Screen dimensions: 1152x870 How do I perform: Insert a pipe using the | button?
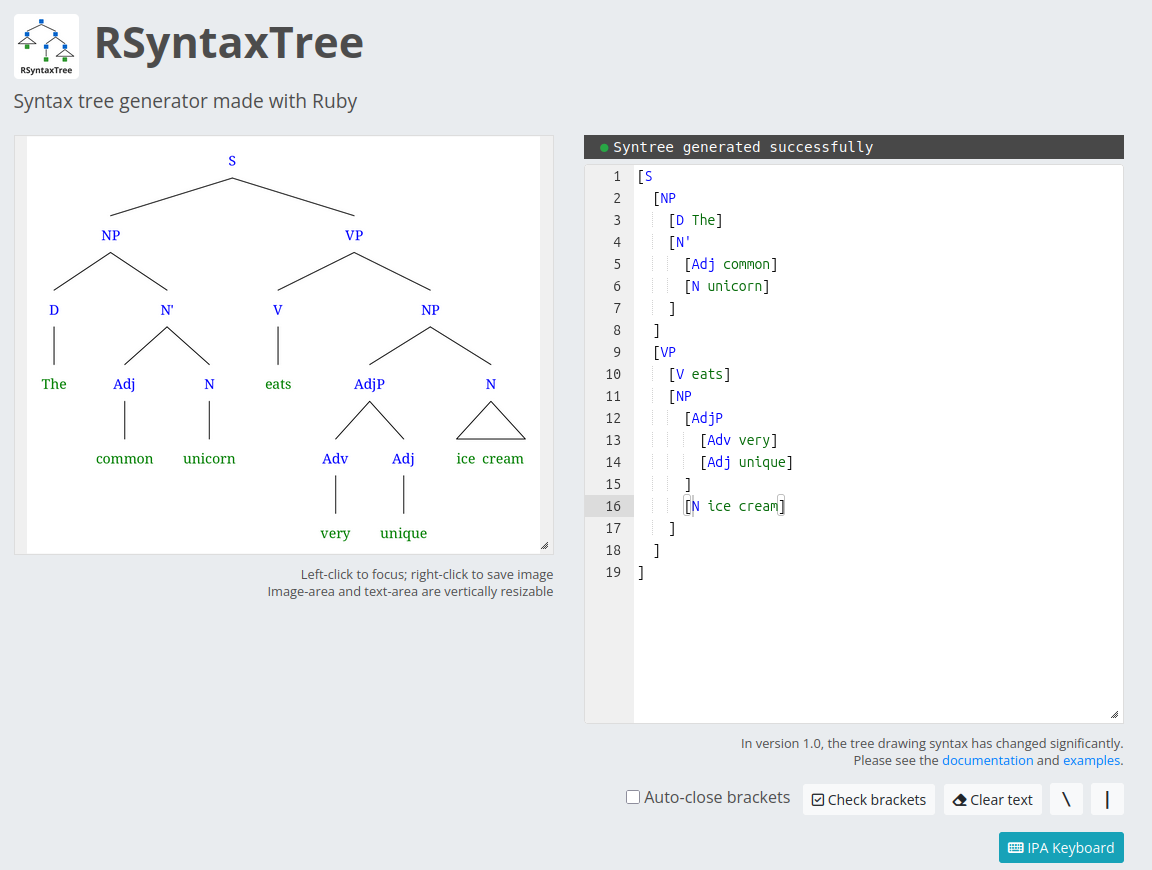coord(1107,799)
